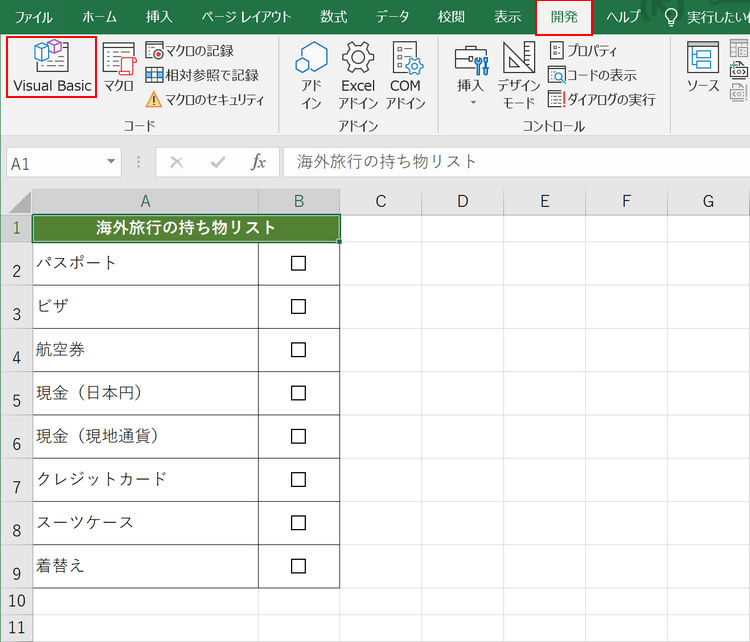Image resolution: width=750 pixels, height=642 pixels.
Task: Check the 現金（日本円） checkbox
Action: click(x=298, y=393)
